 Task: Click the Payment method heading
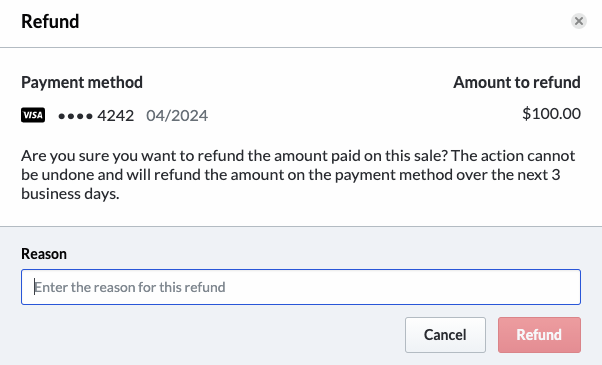(82, 83)
